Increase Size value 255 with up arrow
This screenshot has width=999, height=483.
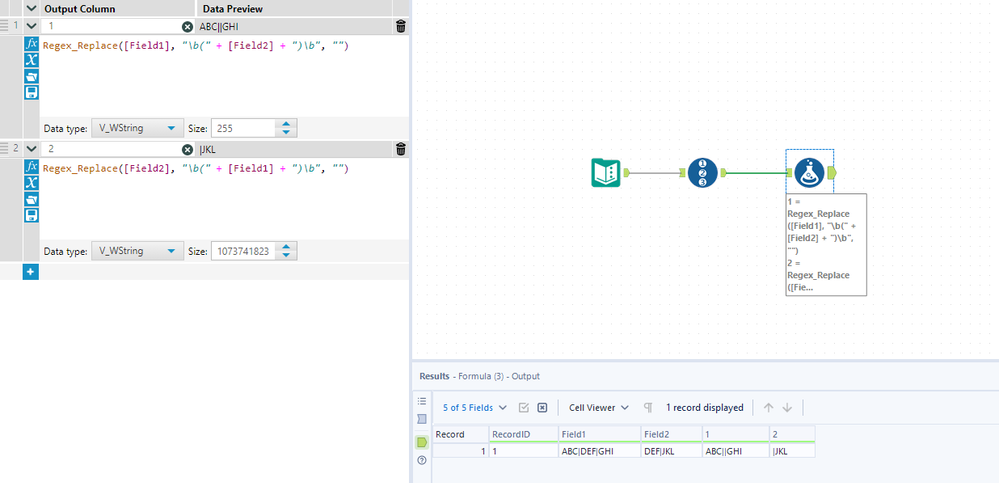pos(286,124)
